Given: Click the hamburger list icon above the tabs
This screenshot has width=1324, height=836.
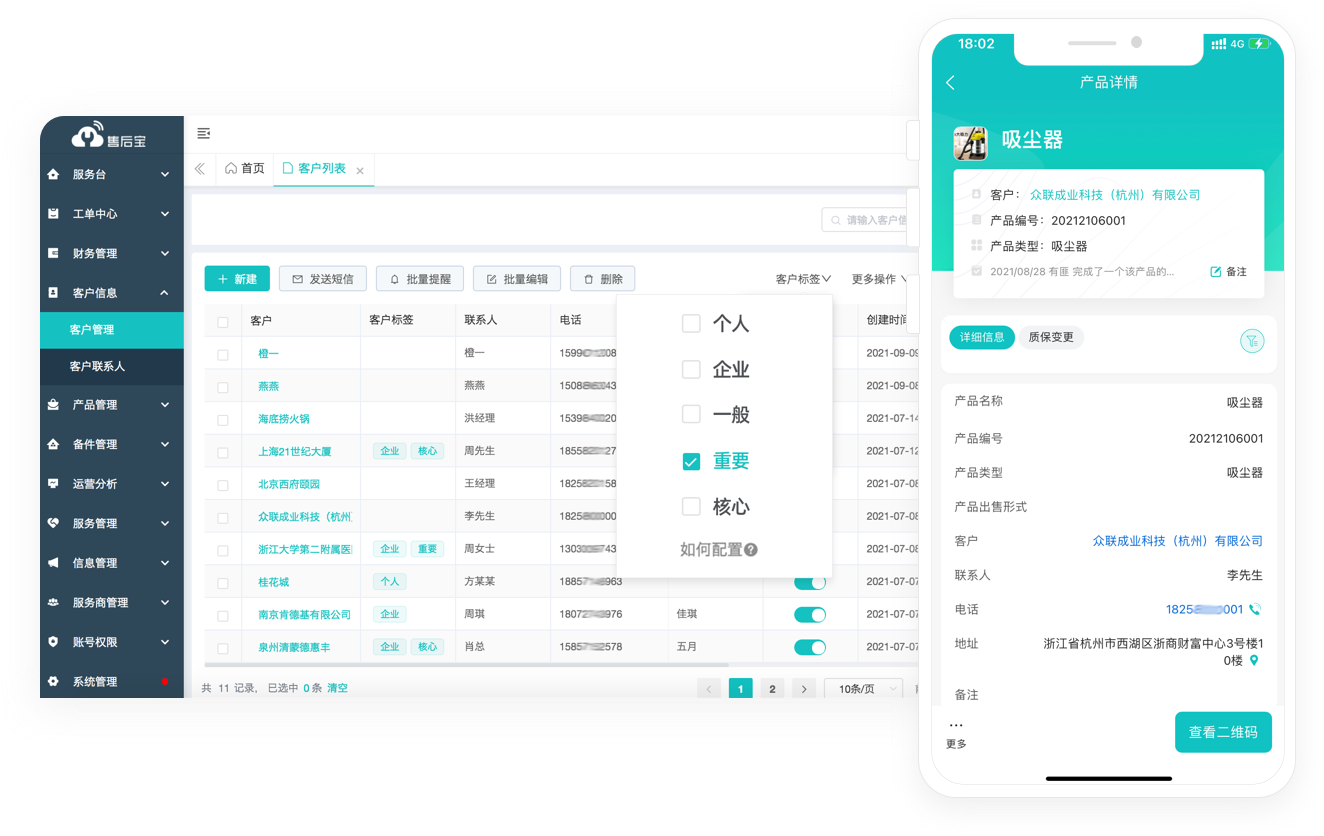Looking at the screenshot, I should click(204, 132).
